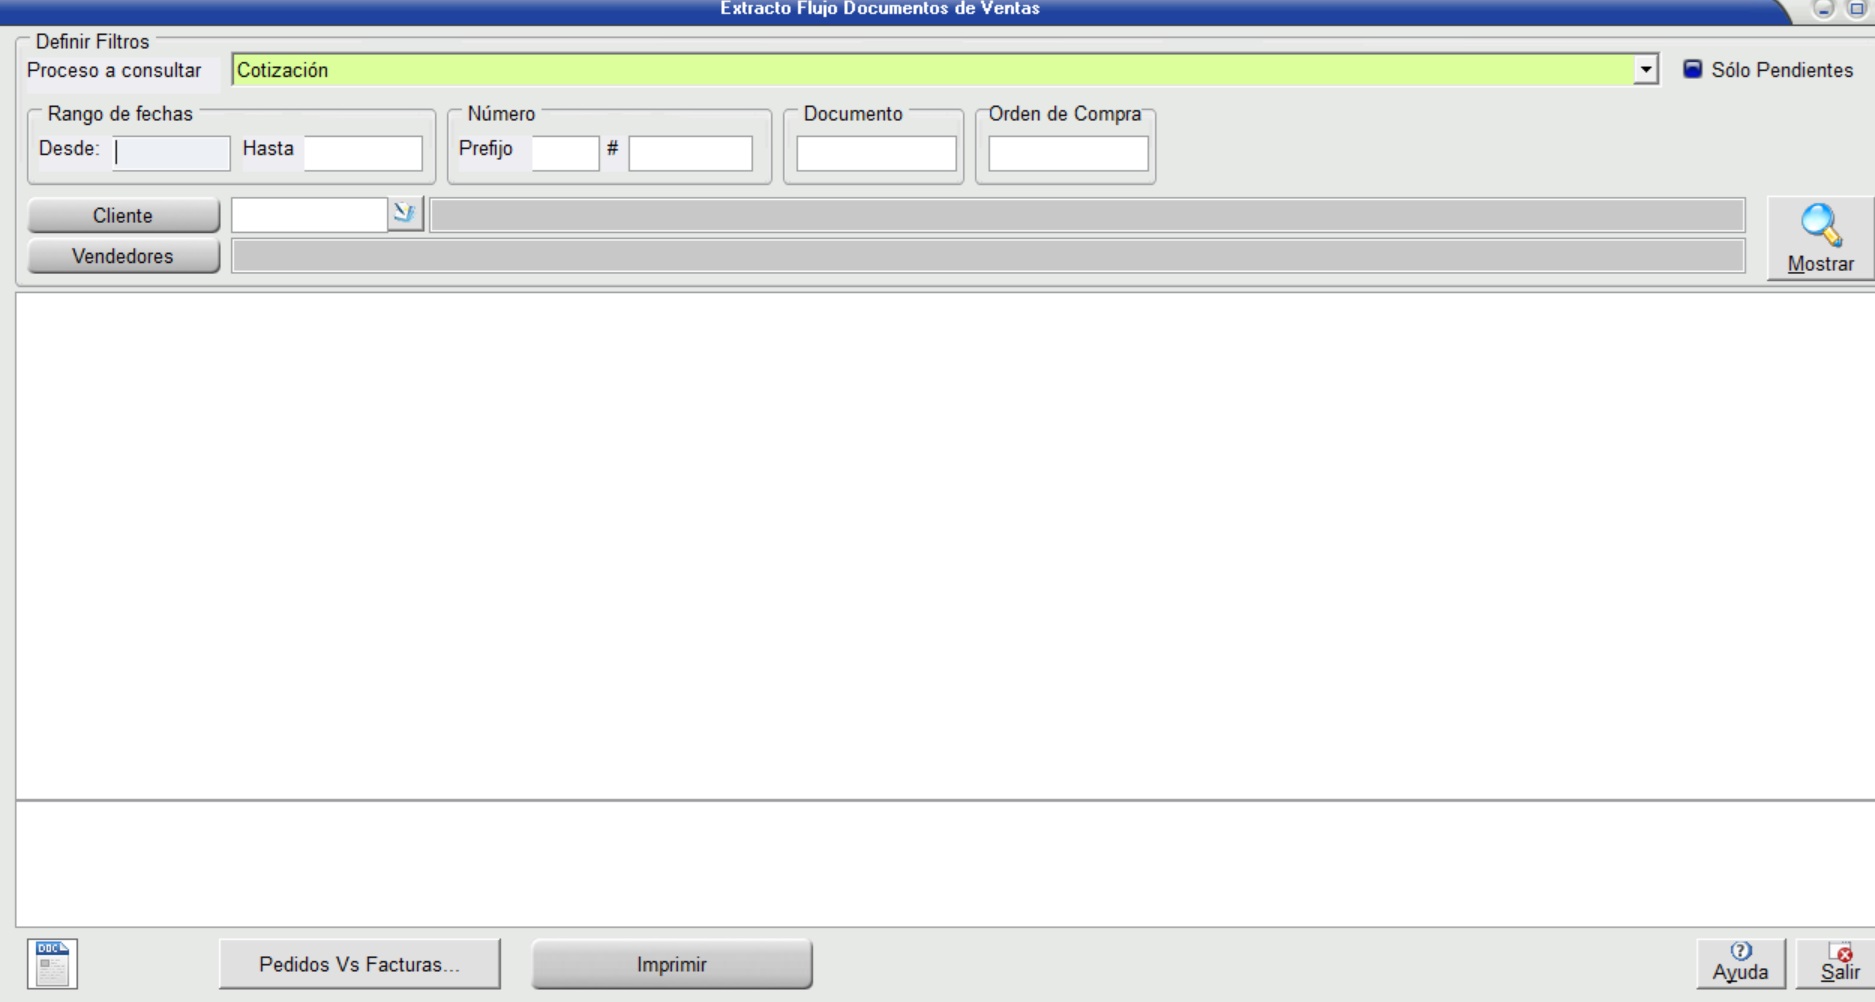This screenshot has height=1002, width=1875.
Task: Click the Orden de Compra field
Action: click(x=1068, y=153)
